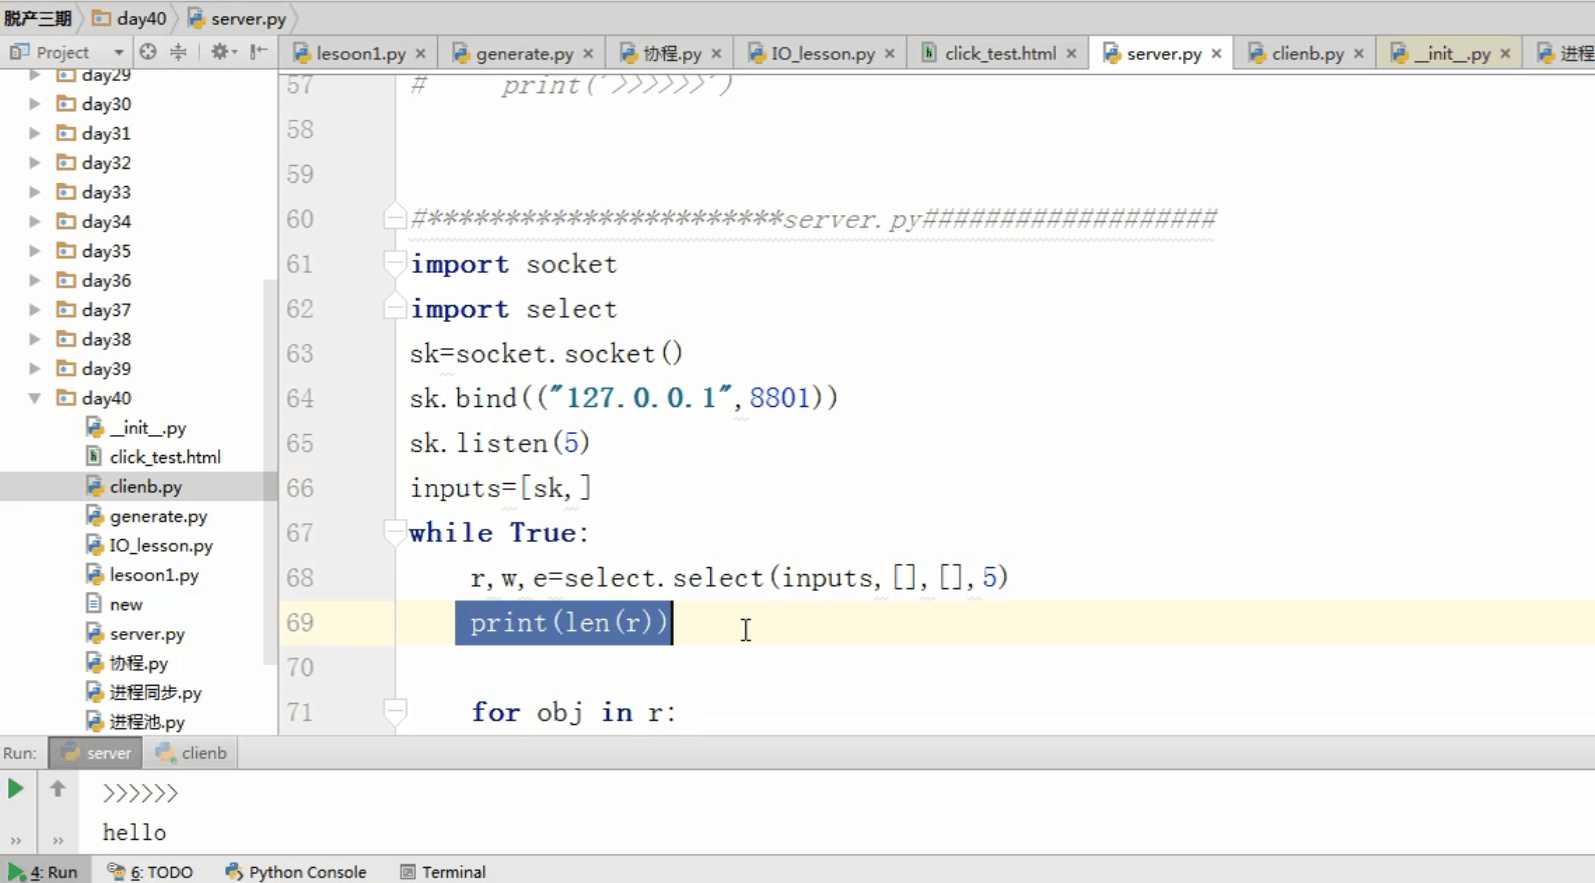This screenshot has width=1595, height=883.
Task: Click the server.py breadcrumb
Action: coord(237,18)
